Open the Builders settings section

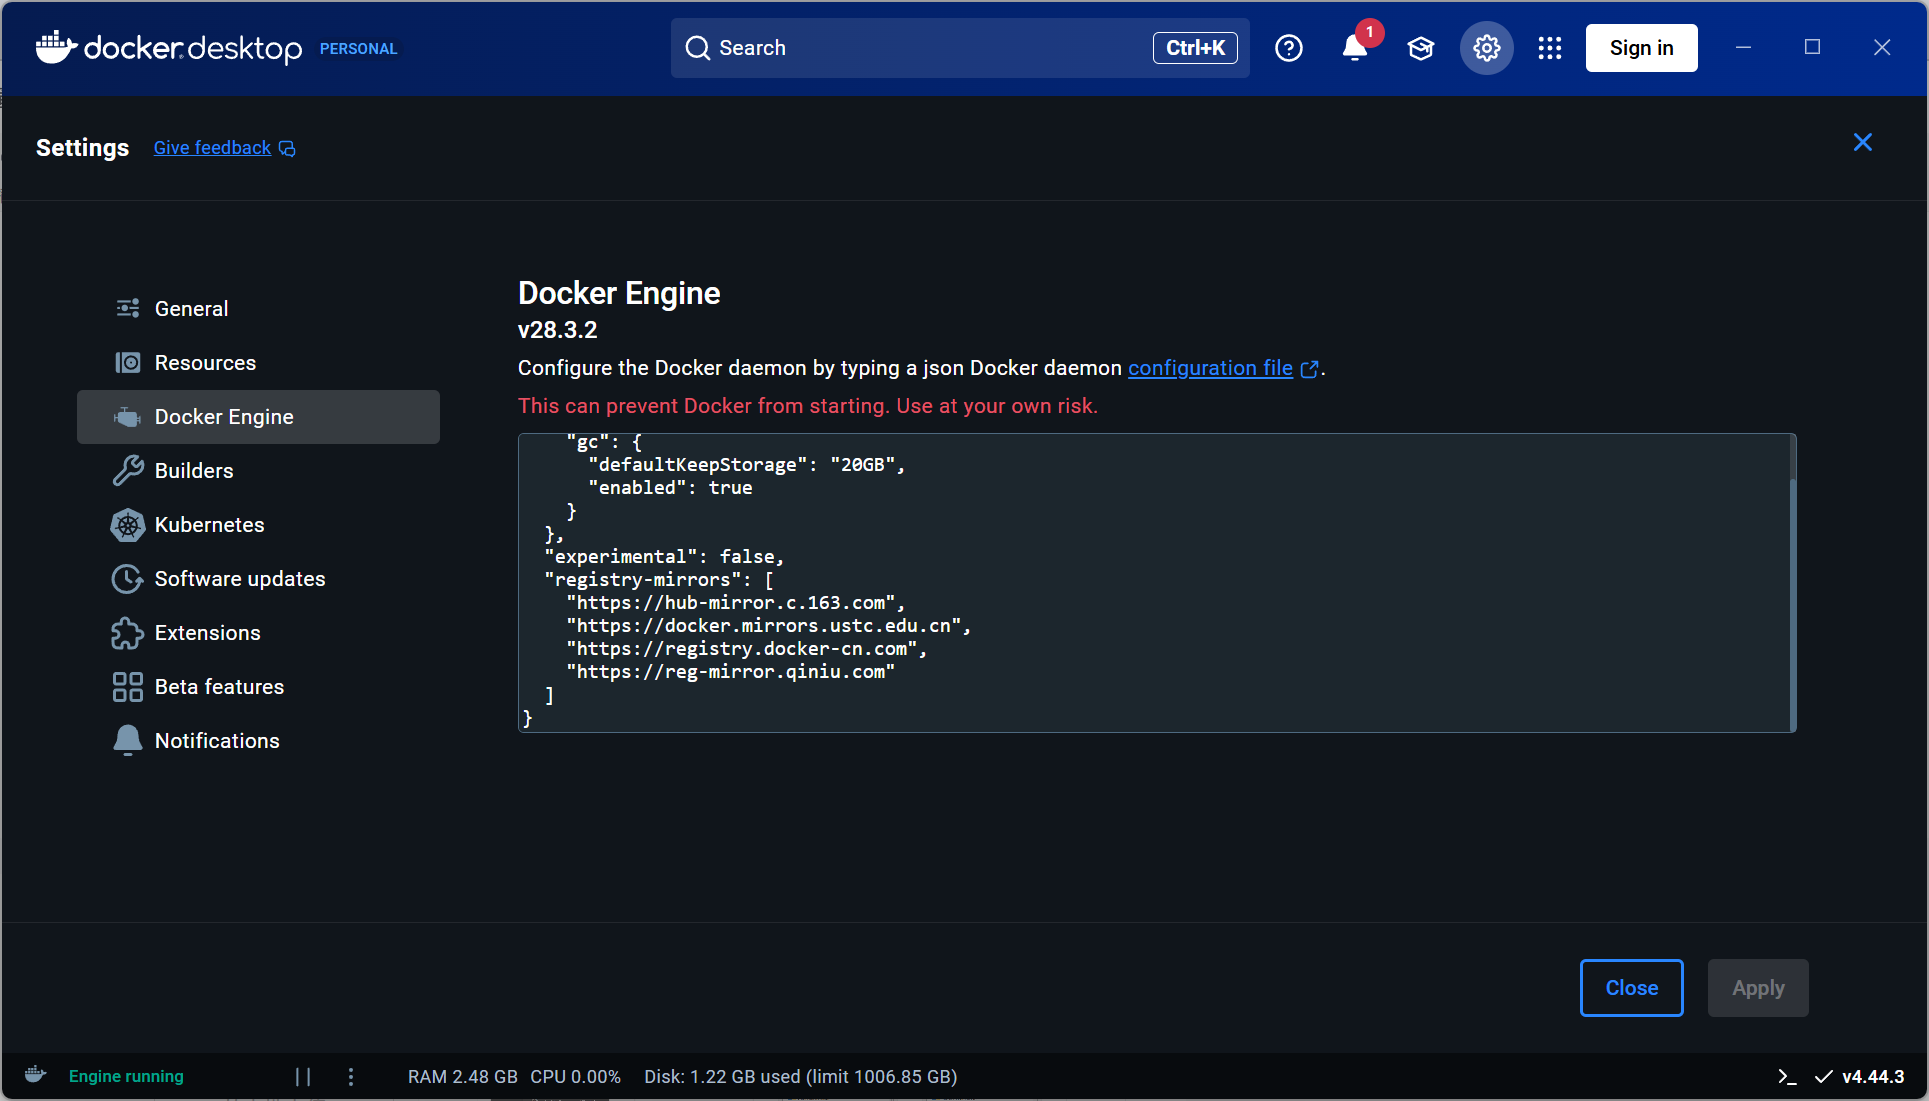(258, 471)
